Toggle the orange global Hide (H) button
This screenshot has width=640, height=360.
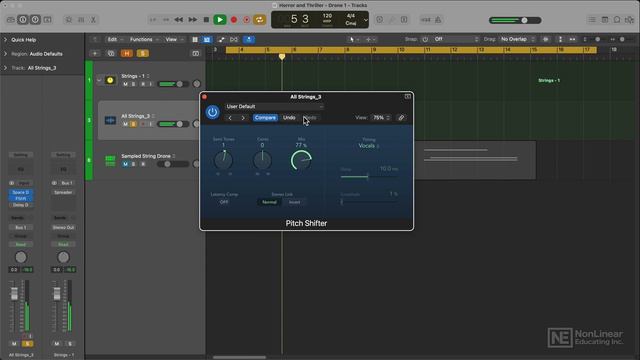click(x=127, y=53)
